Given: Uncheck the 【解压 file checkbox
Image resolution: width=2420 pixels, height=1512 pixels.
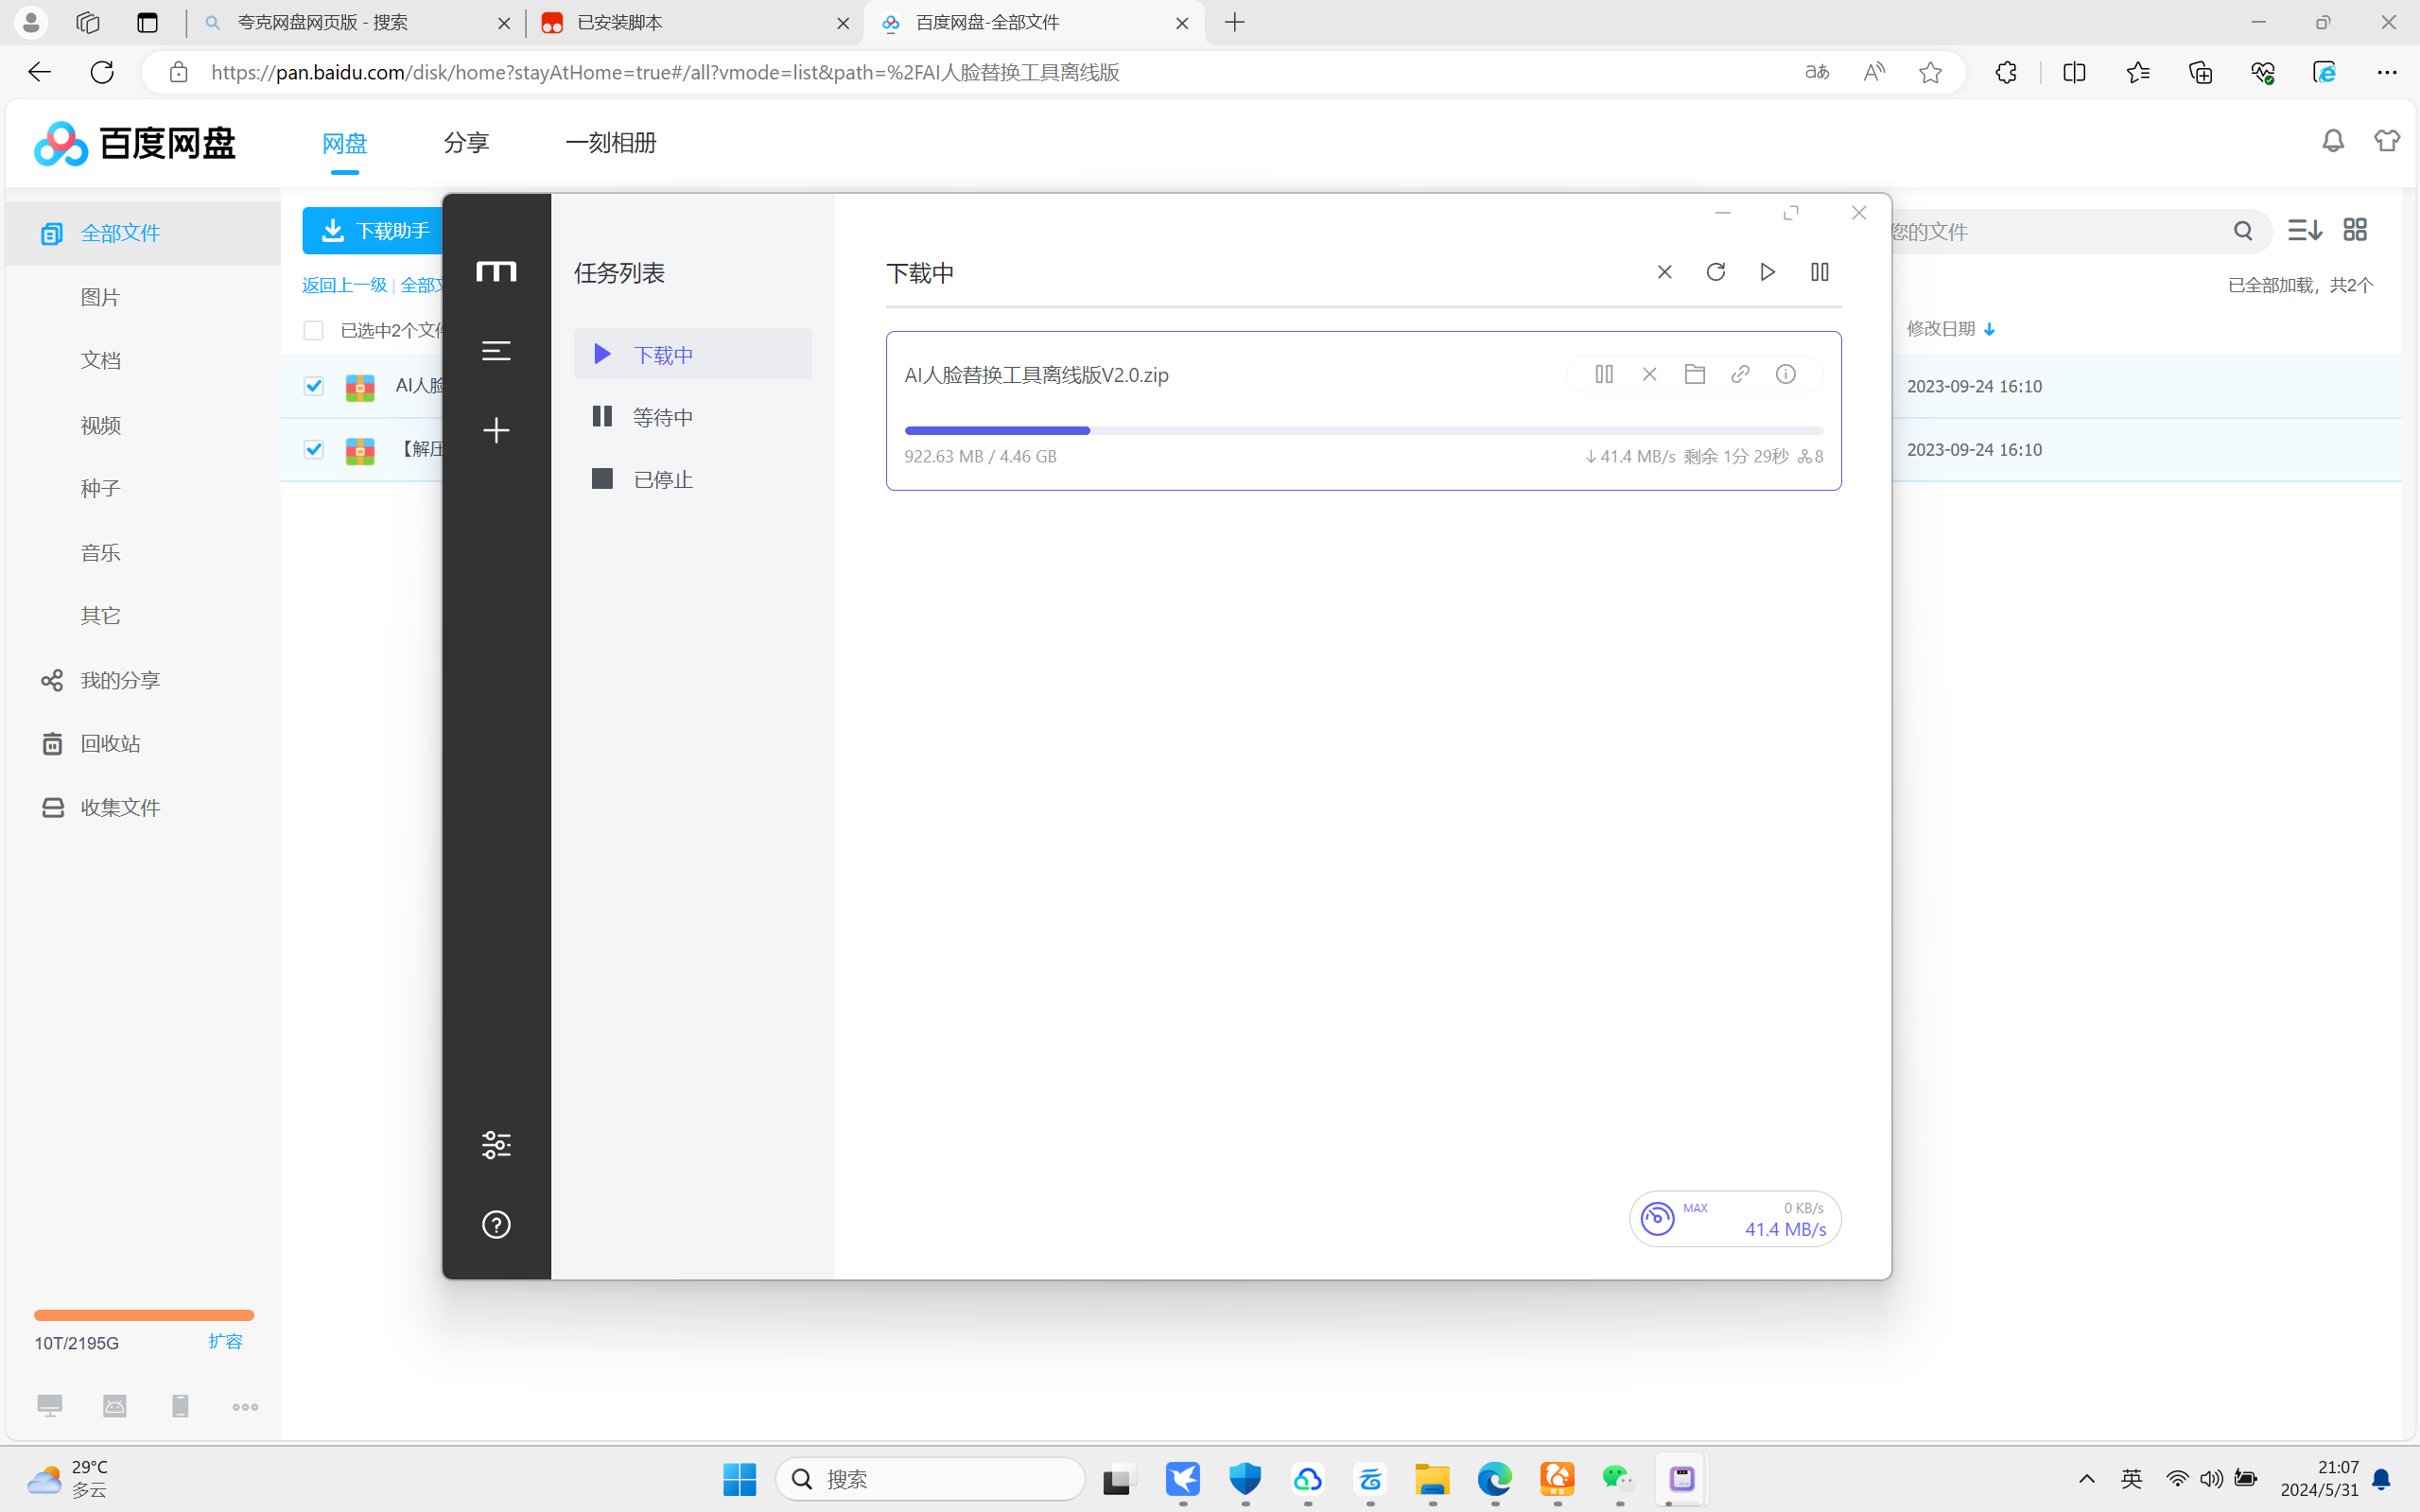Looking at the screenshot, I should (x=313, y=449).
